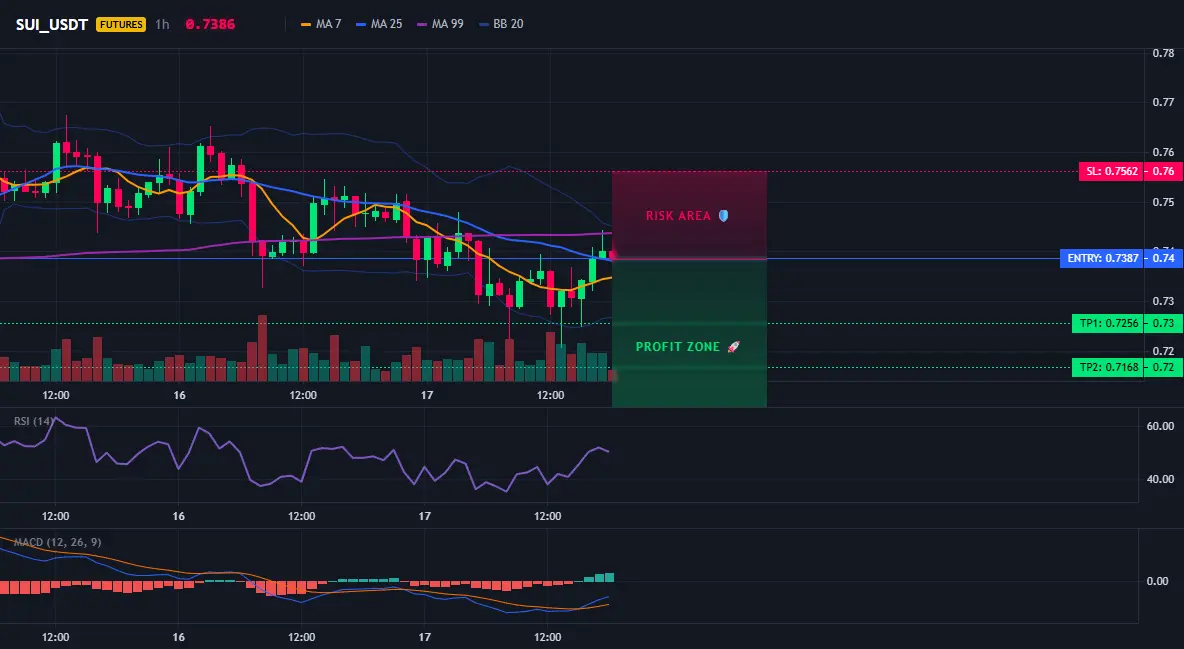
Task: Toggle the MA 7 legend entry
Action: tap(321, 24)
